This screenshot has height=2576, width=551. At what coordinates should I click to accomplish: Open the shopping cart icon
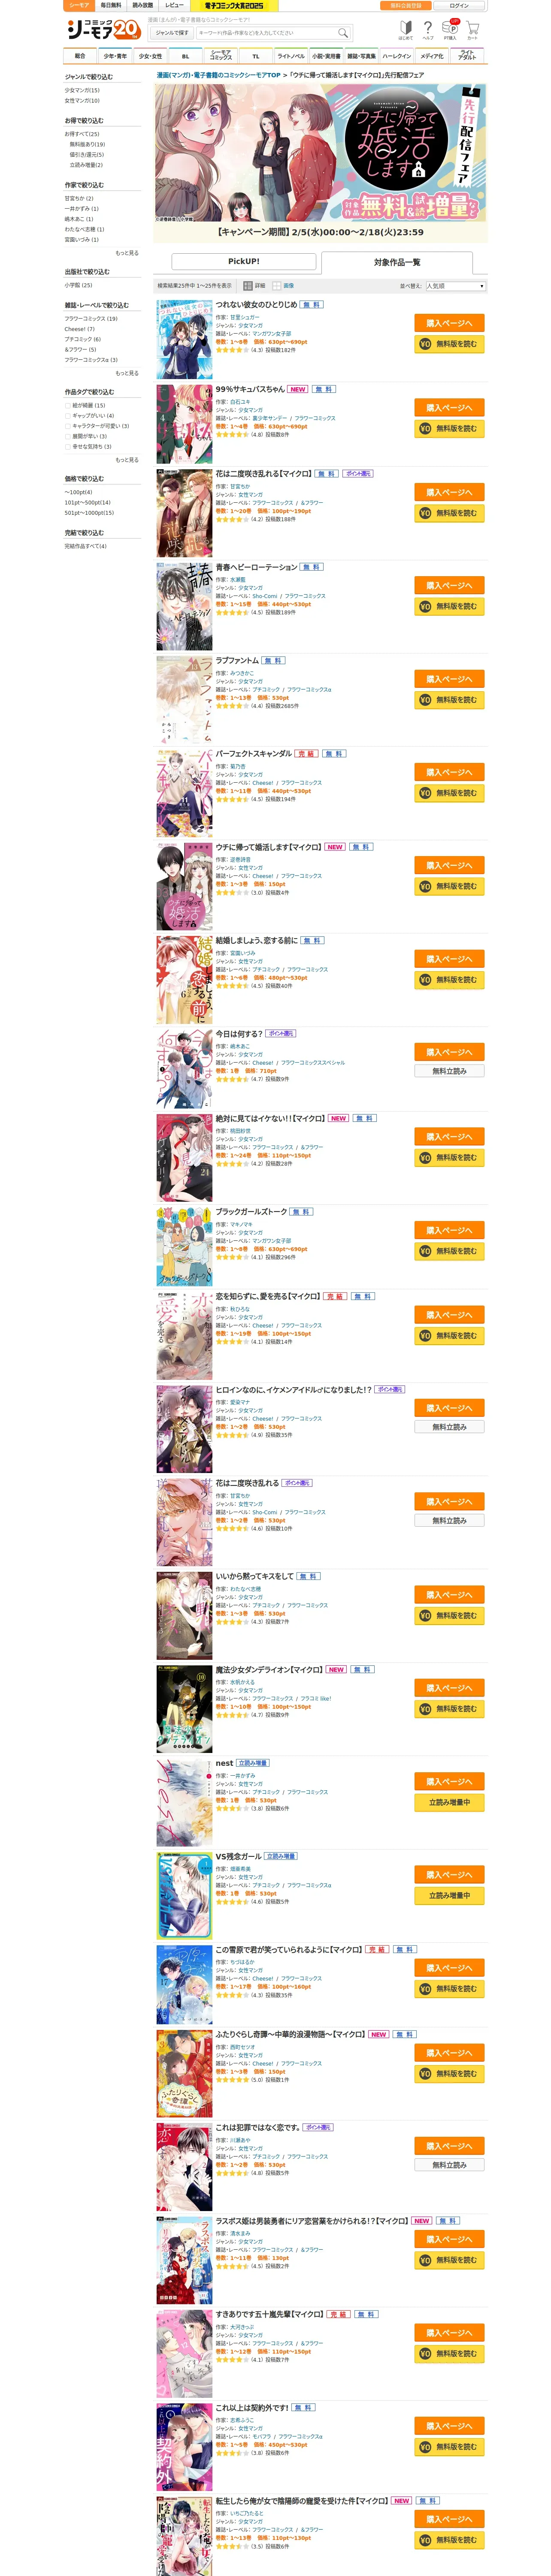point(472,30)
